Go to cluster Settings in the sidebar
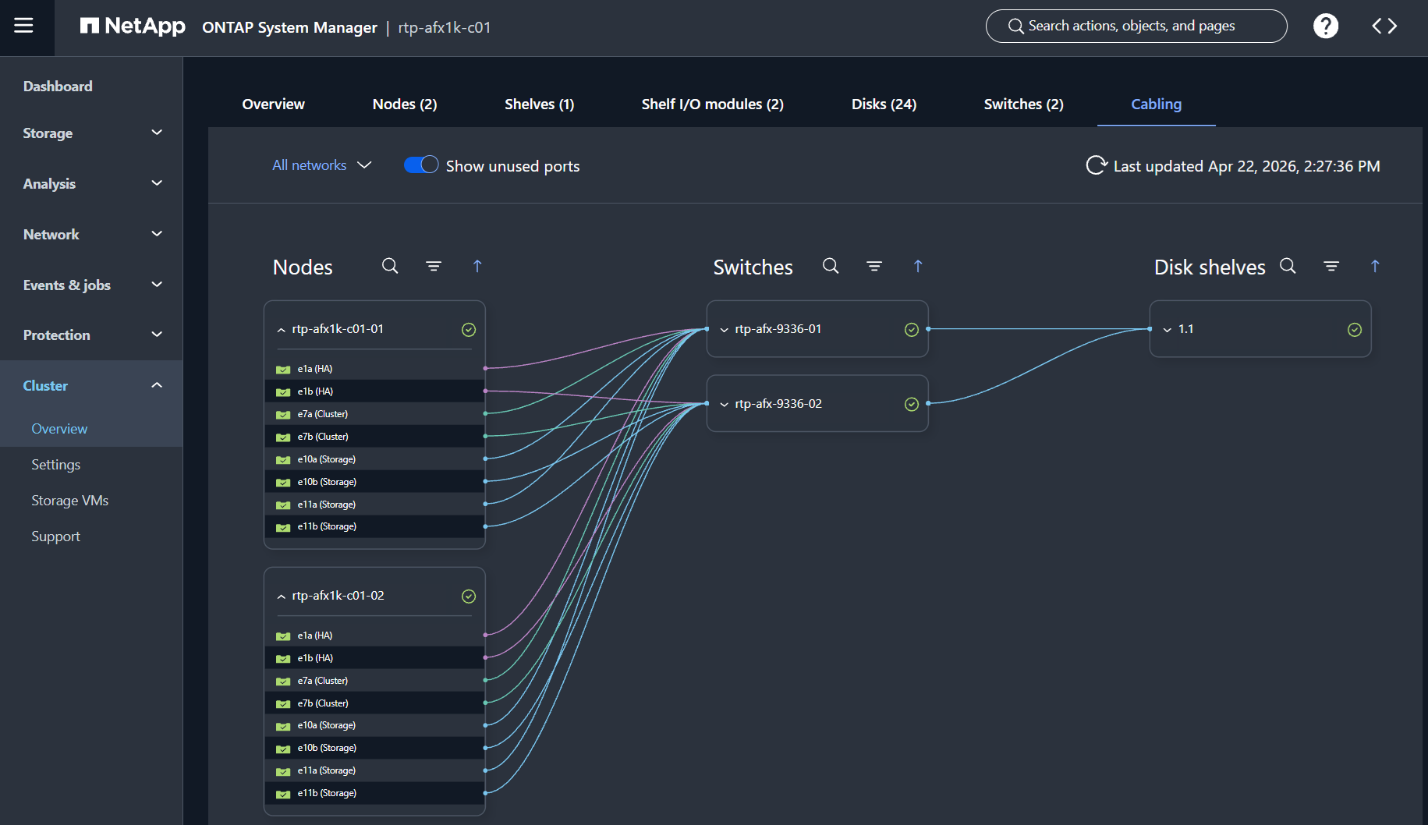 (56, 465)
